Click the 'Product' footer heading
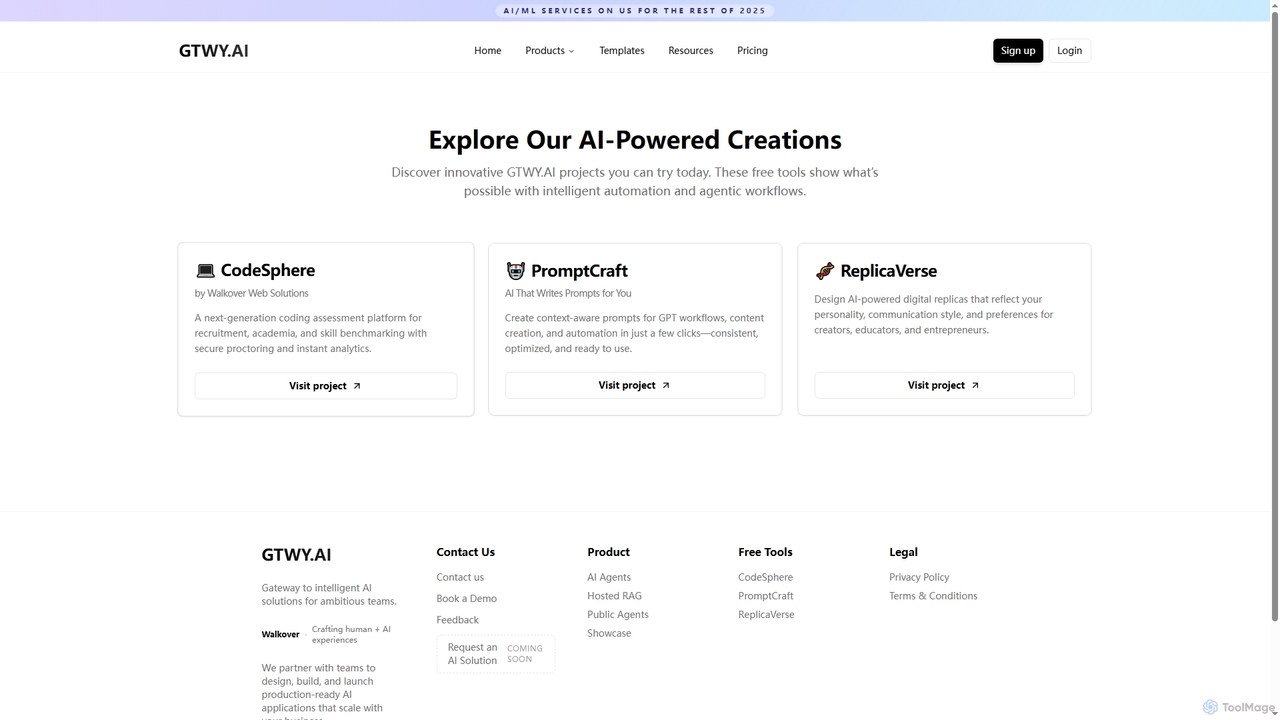The height and width of the screenshot is (720, 1280). (x=608, y=552)
